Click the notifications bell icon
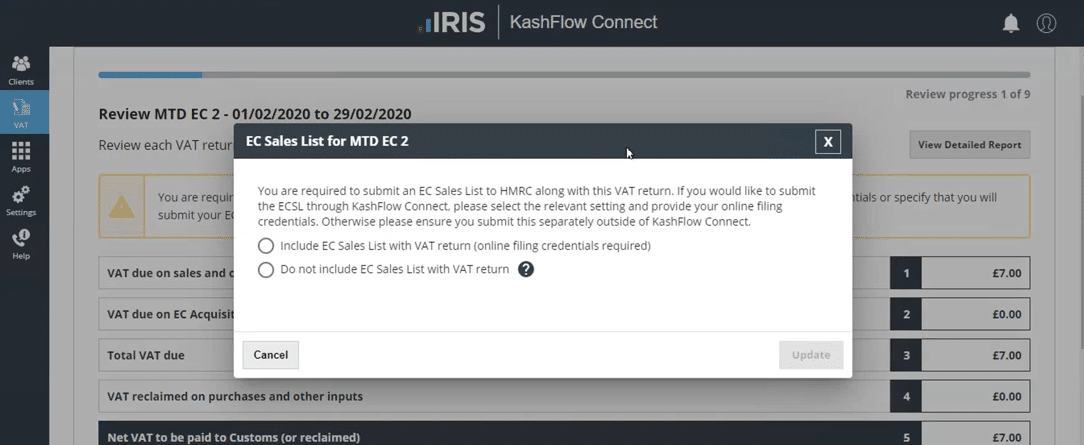This screenshot has width=1084, height=445. (1011, 23)
